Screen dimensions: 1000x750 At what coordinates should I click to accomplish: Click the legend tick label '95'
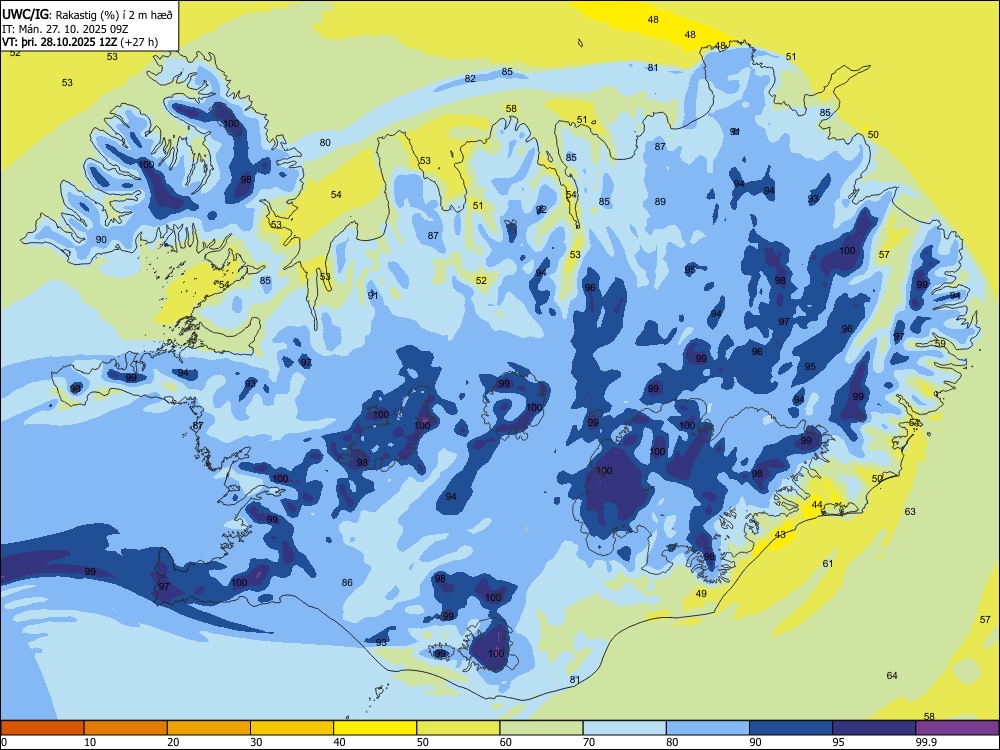[838, 742]
